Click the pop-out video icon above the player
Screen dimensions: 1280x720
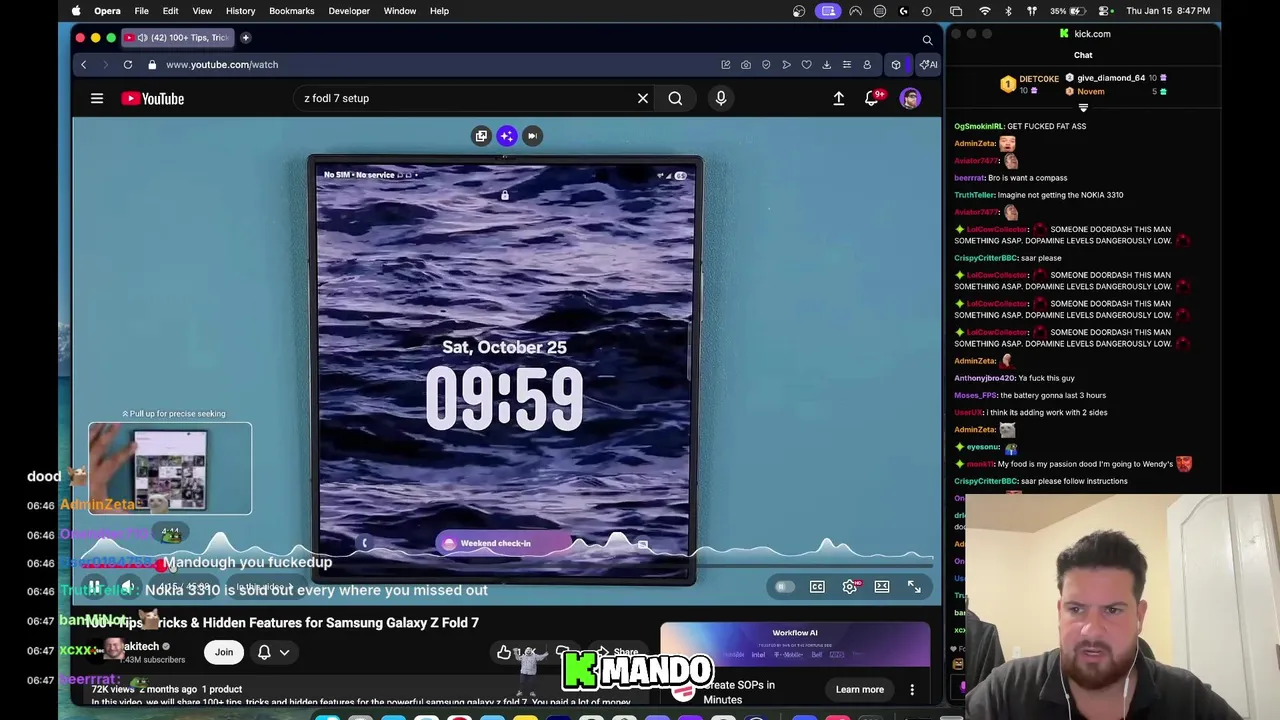point(481,136)
